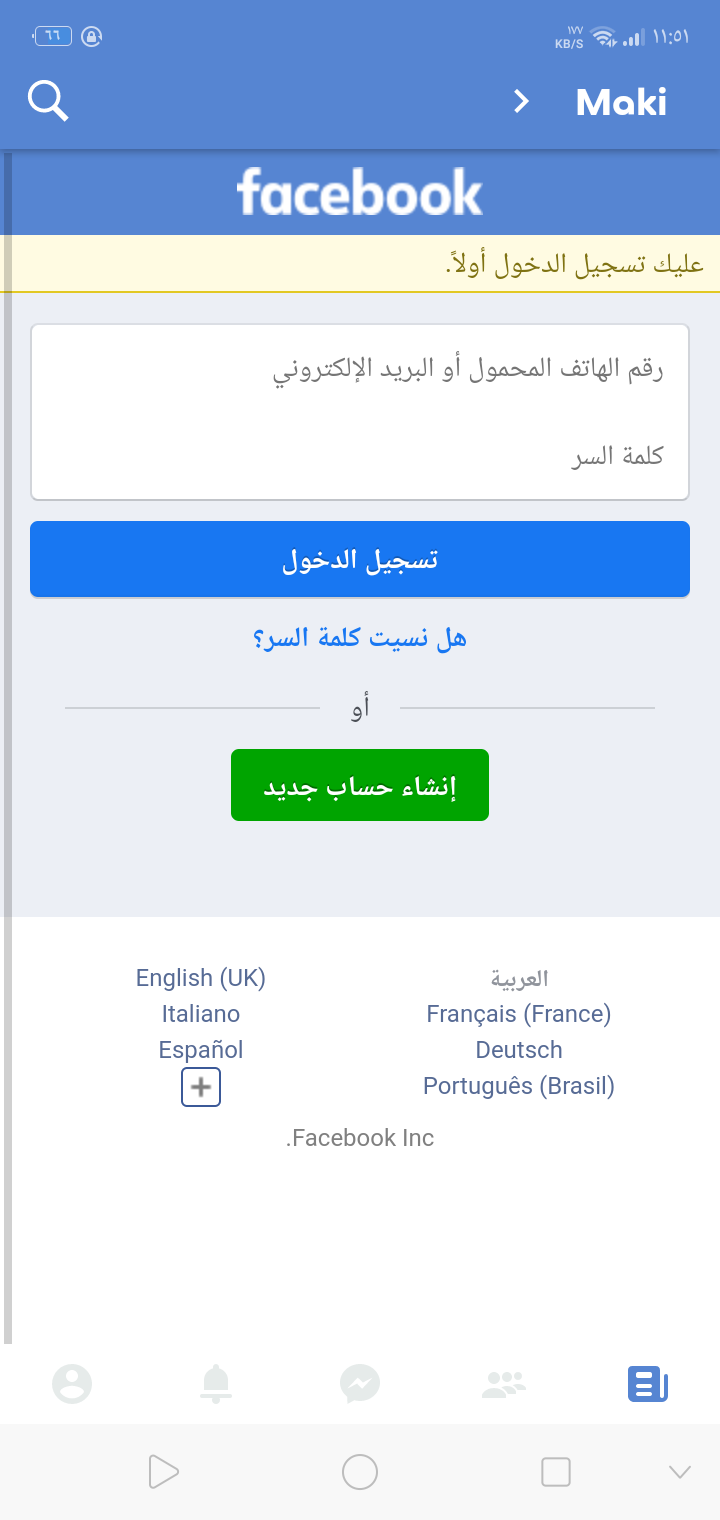Focus the phone or email field
This screenshot has height=1520, width=720.
click(x=360, y=369)
